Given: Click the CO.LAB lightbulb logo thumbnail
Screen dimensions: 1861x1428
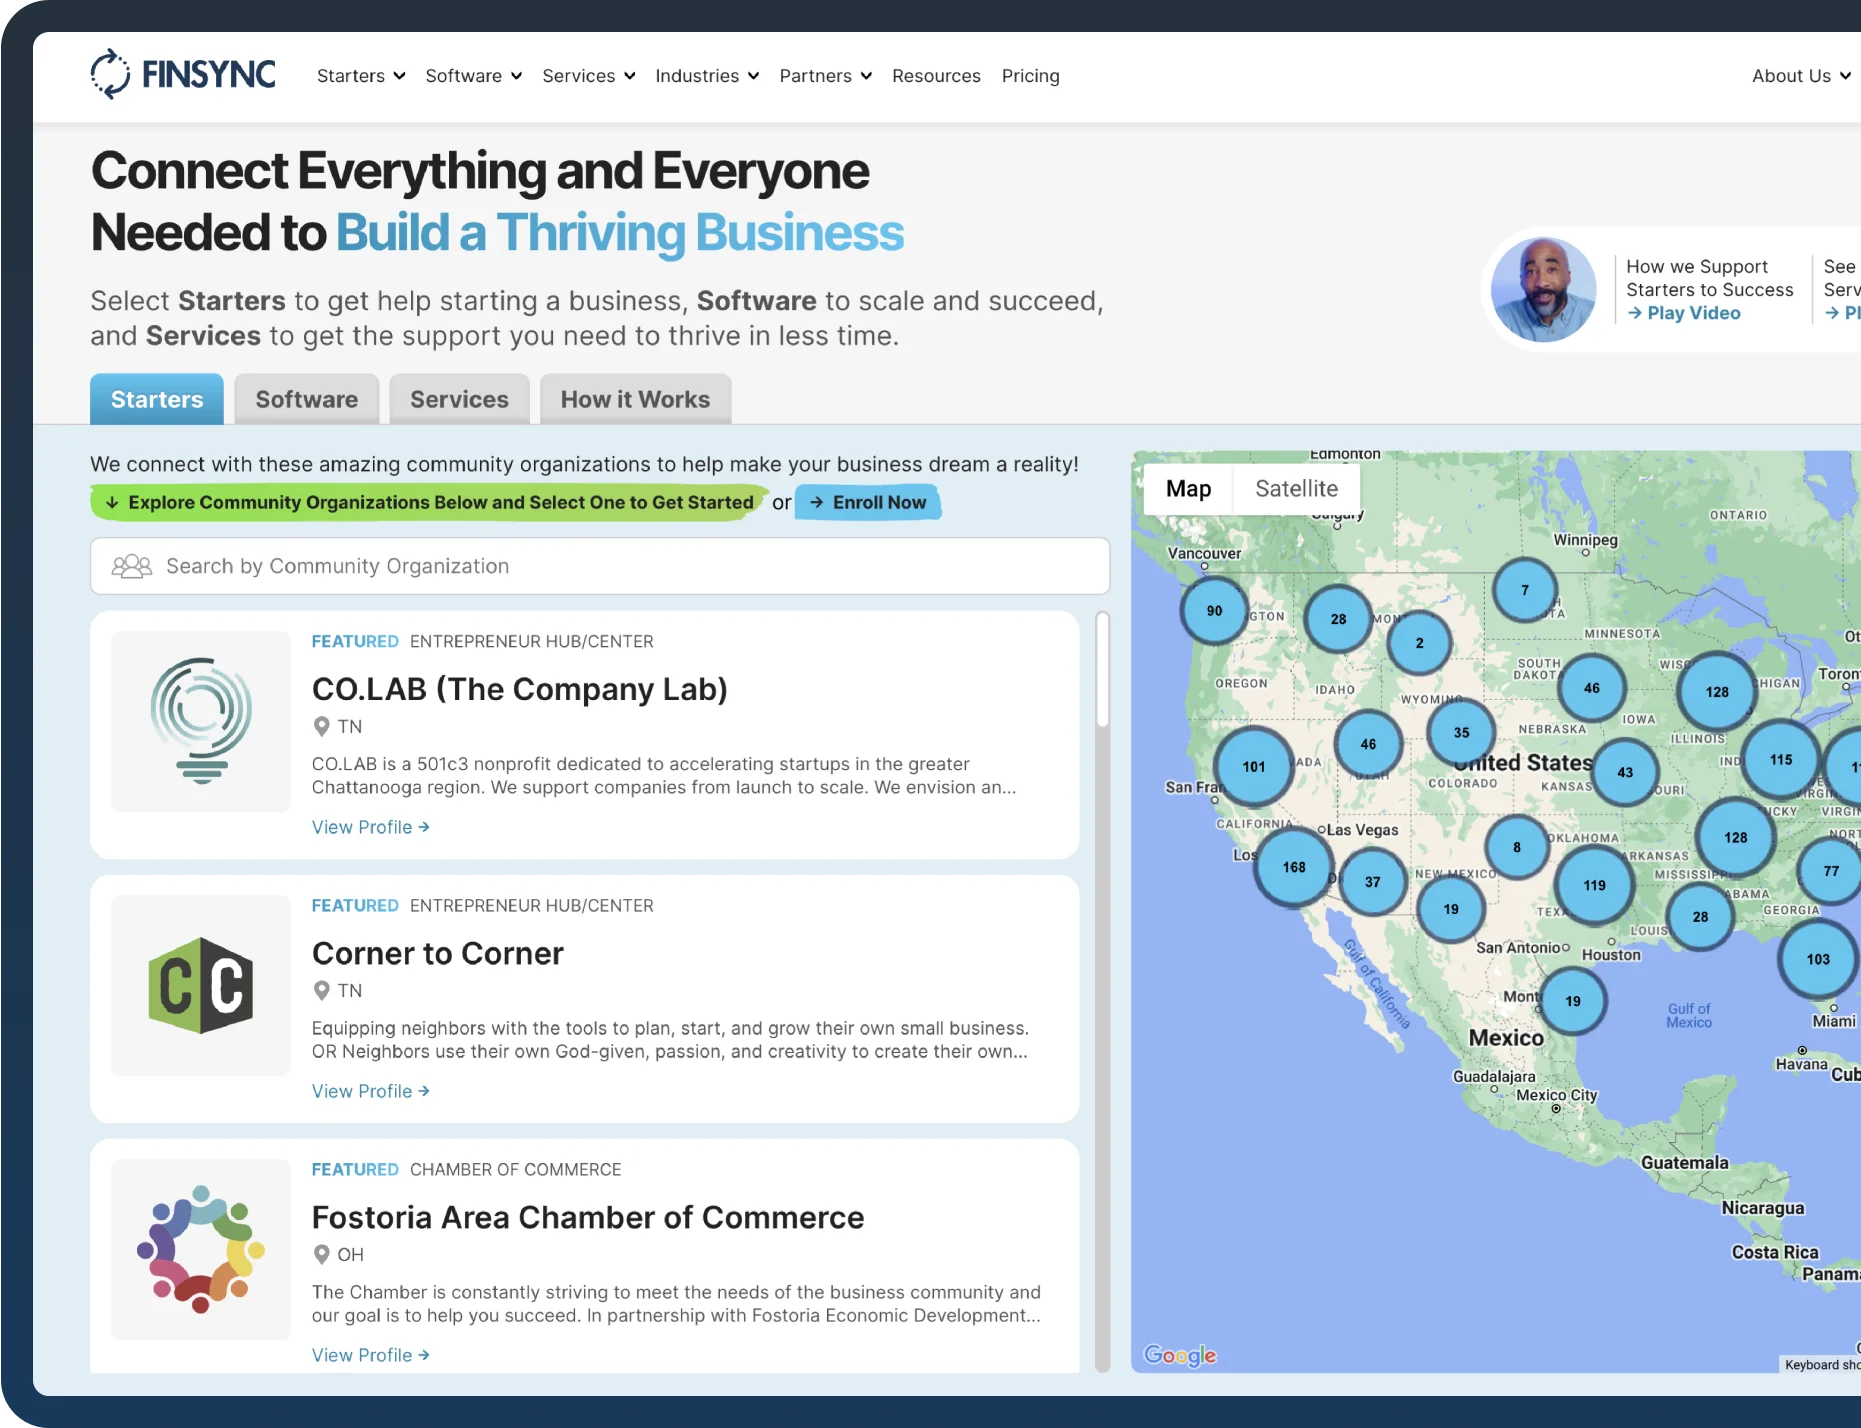Looking at the screenshot, I should click(x=201, y=721).
